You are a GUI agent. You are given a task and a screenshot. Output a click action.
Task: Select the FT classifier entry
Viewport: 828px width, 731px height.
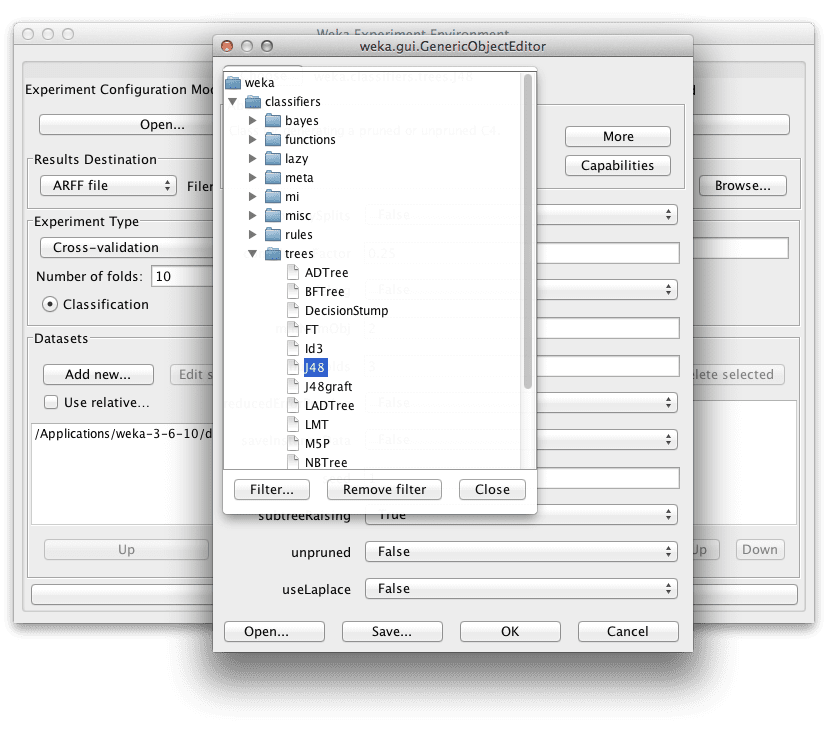312,330
